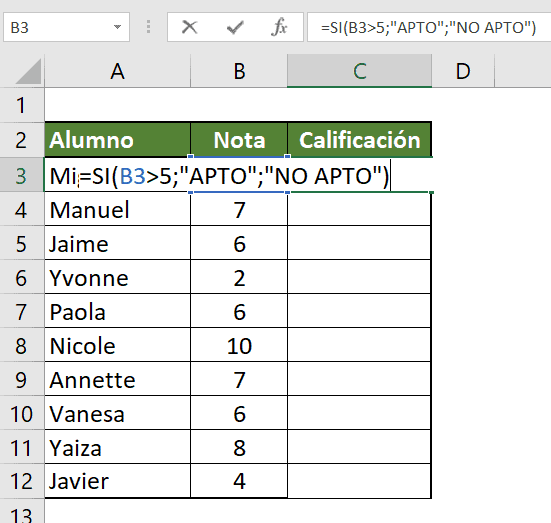Select row 3 header

click(x=22, y=175)
